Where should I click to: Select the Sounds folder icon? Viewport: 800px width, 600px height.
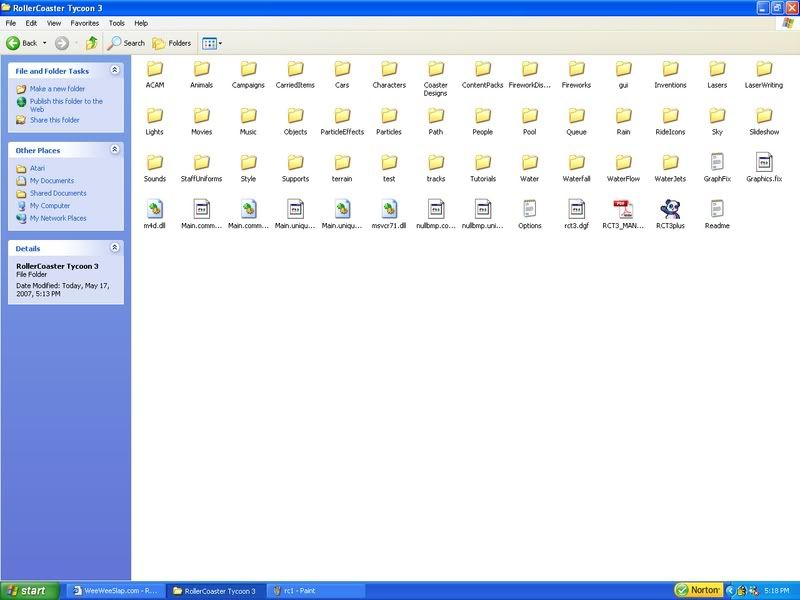pyautogui.click(x=155, y=162)
